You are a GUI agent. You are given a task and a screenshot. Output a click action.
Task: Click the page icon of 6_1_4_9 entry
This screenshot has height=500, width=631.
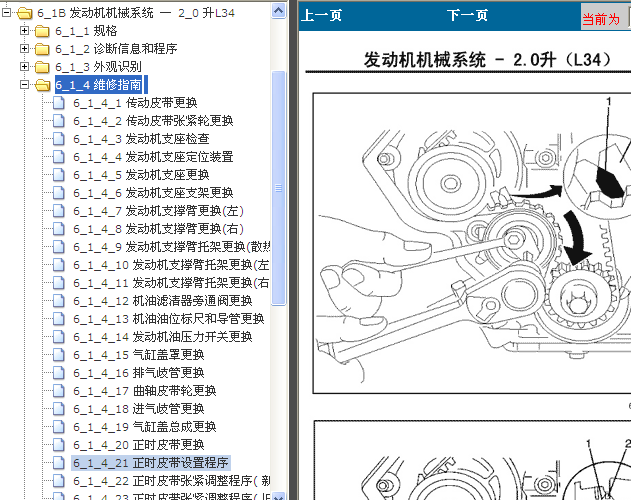(x=59, y=247)
